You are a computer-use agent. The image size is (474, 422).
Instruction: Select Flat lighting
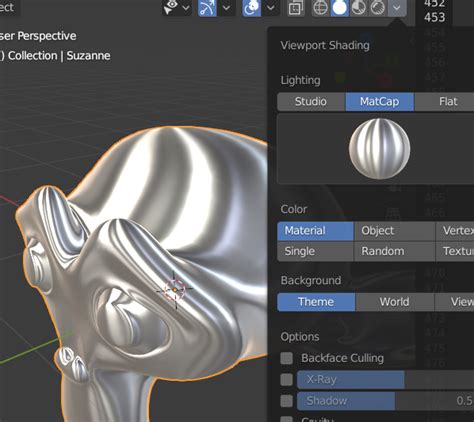coord(444,102)
